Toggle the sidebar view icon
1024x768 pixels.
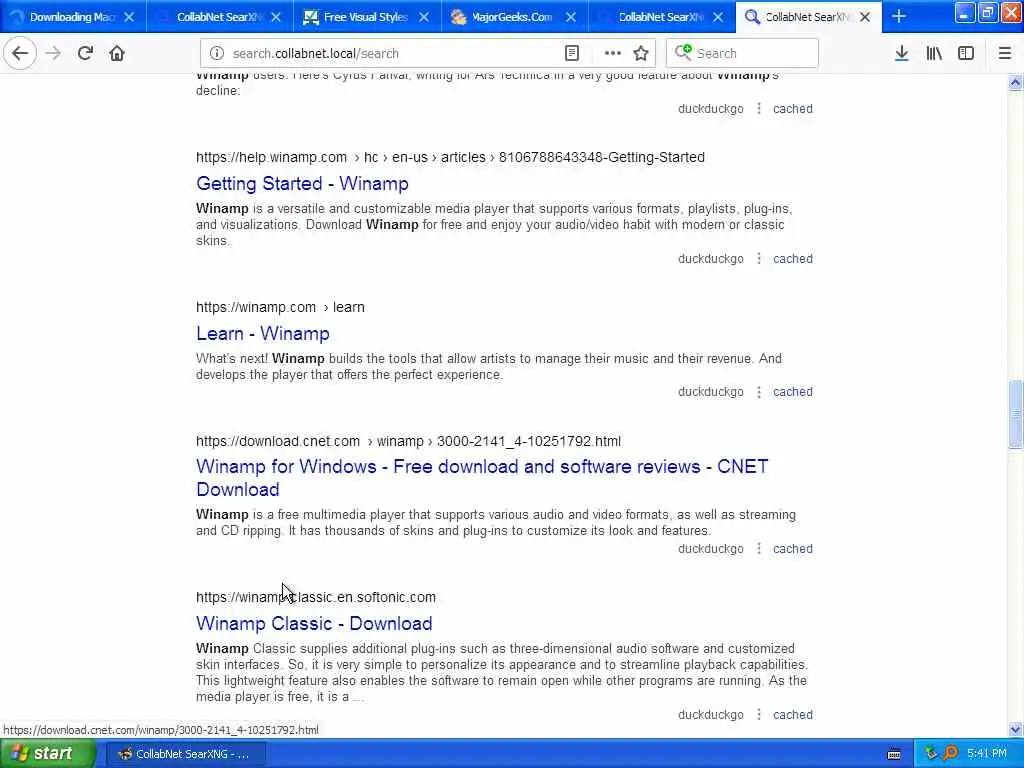(966, 53)
